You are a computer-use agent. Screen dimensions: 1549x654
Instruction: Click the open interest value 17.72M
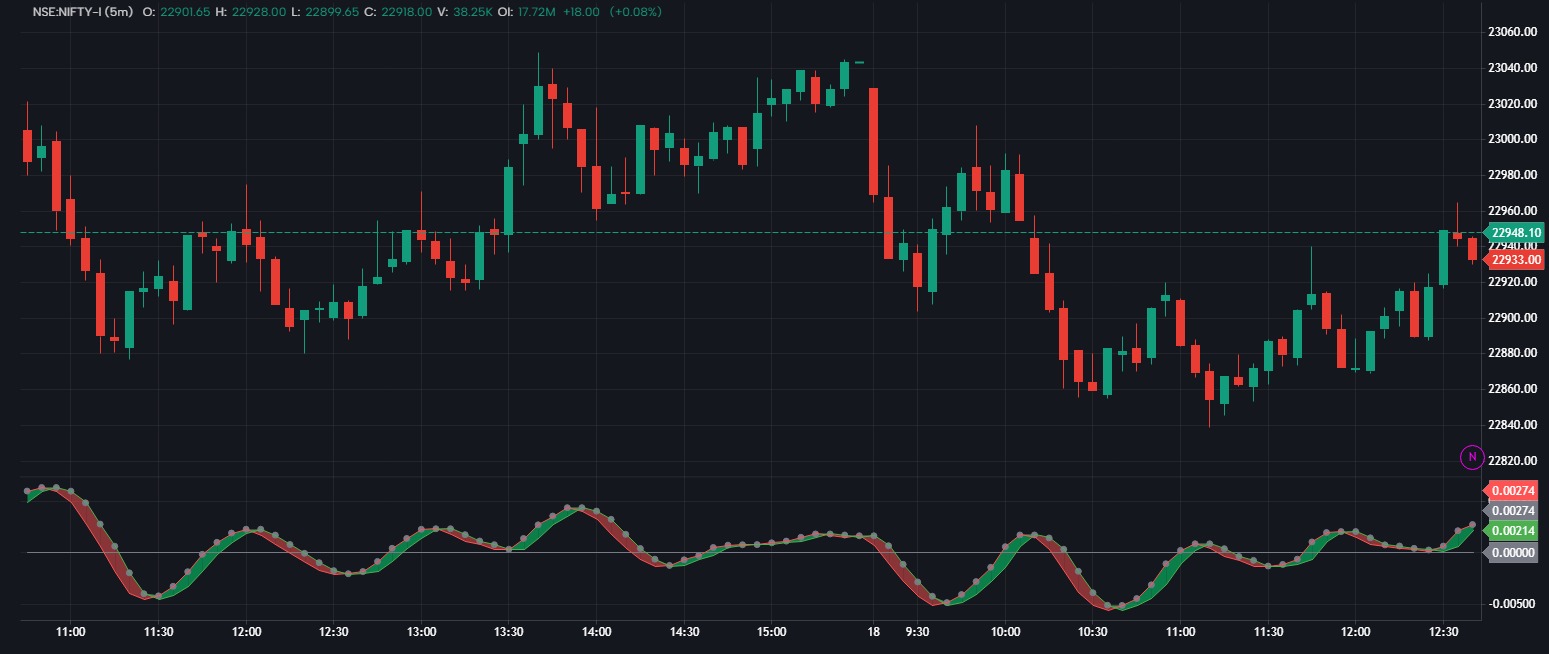537,13
